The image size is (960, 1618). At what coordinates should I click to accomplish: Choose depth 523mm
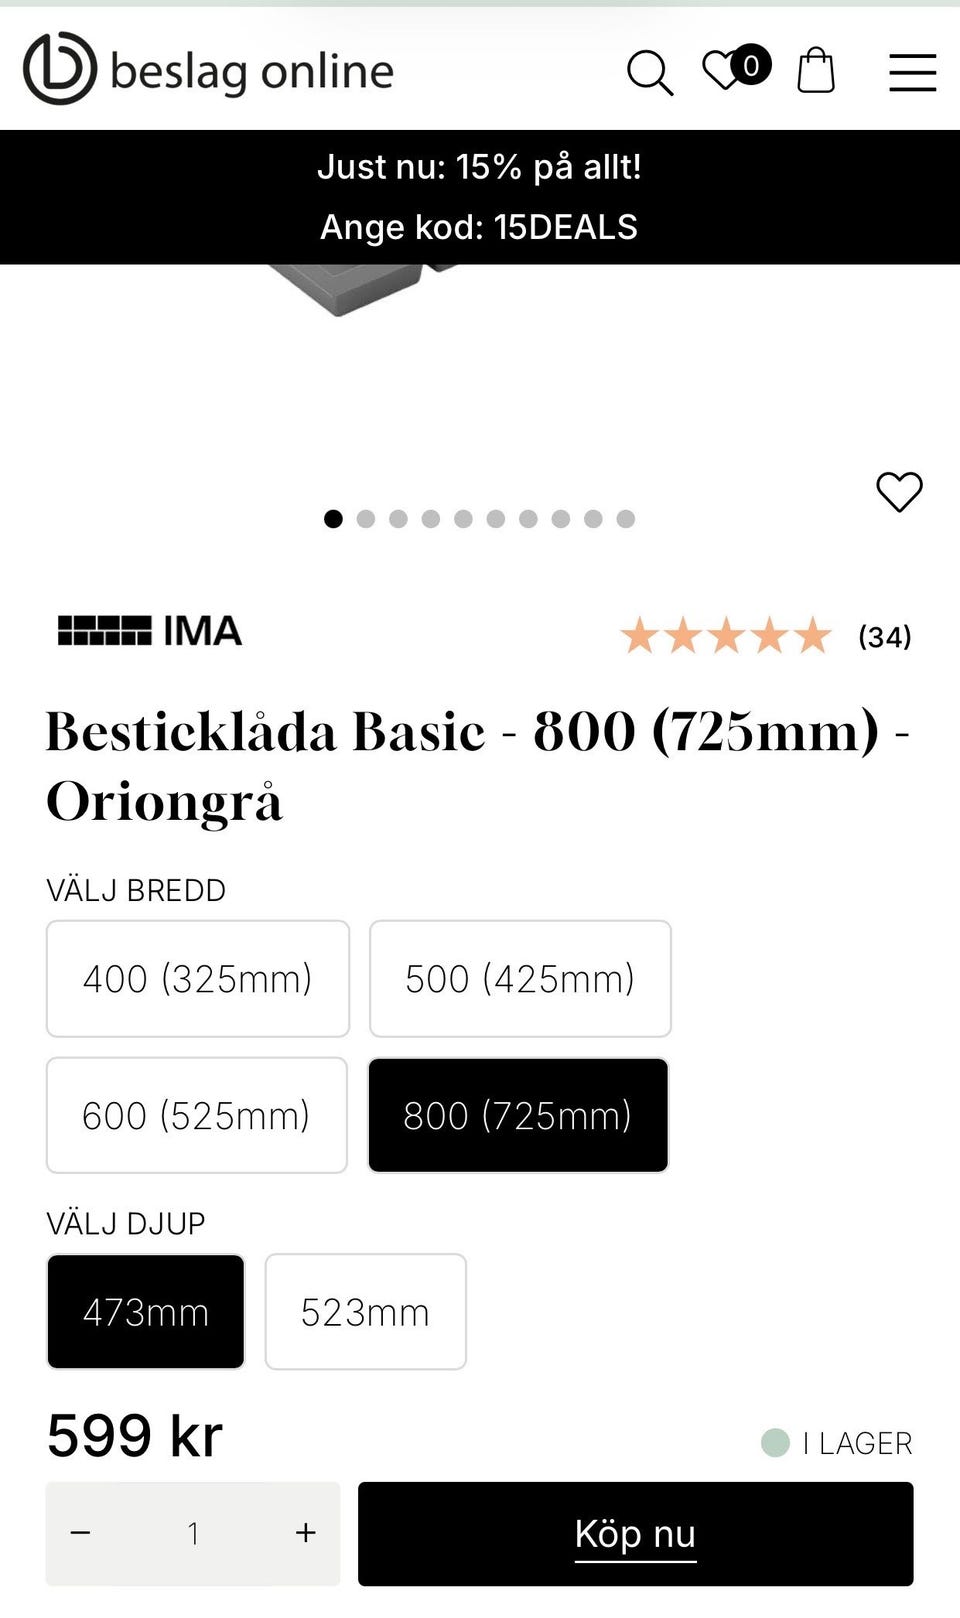[x=365, y=1312]
